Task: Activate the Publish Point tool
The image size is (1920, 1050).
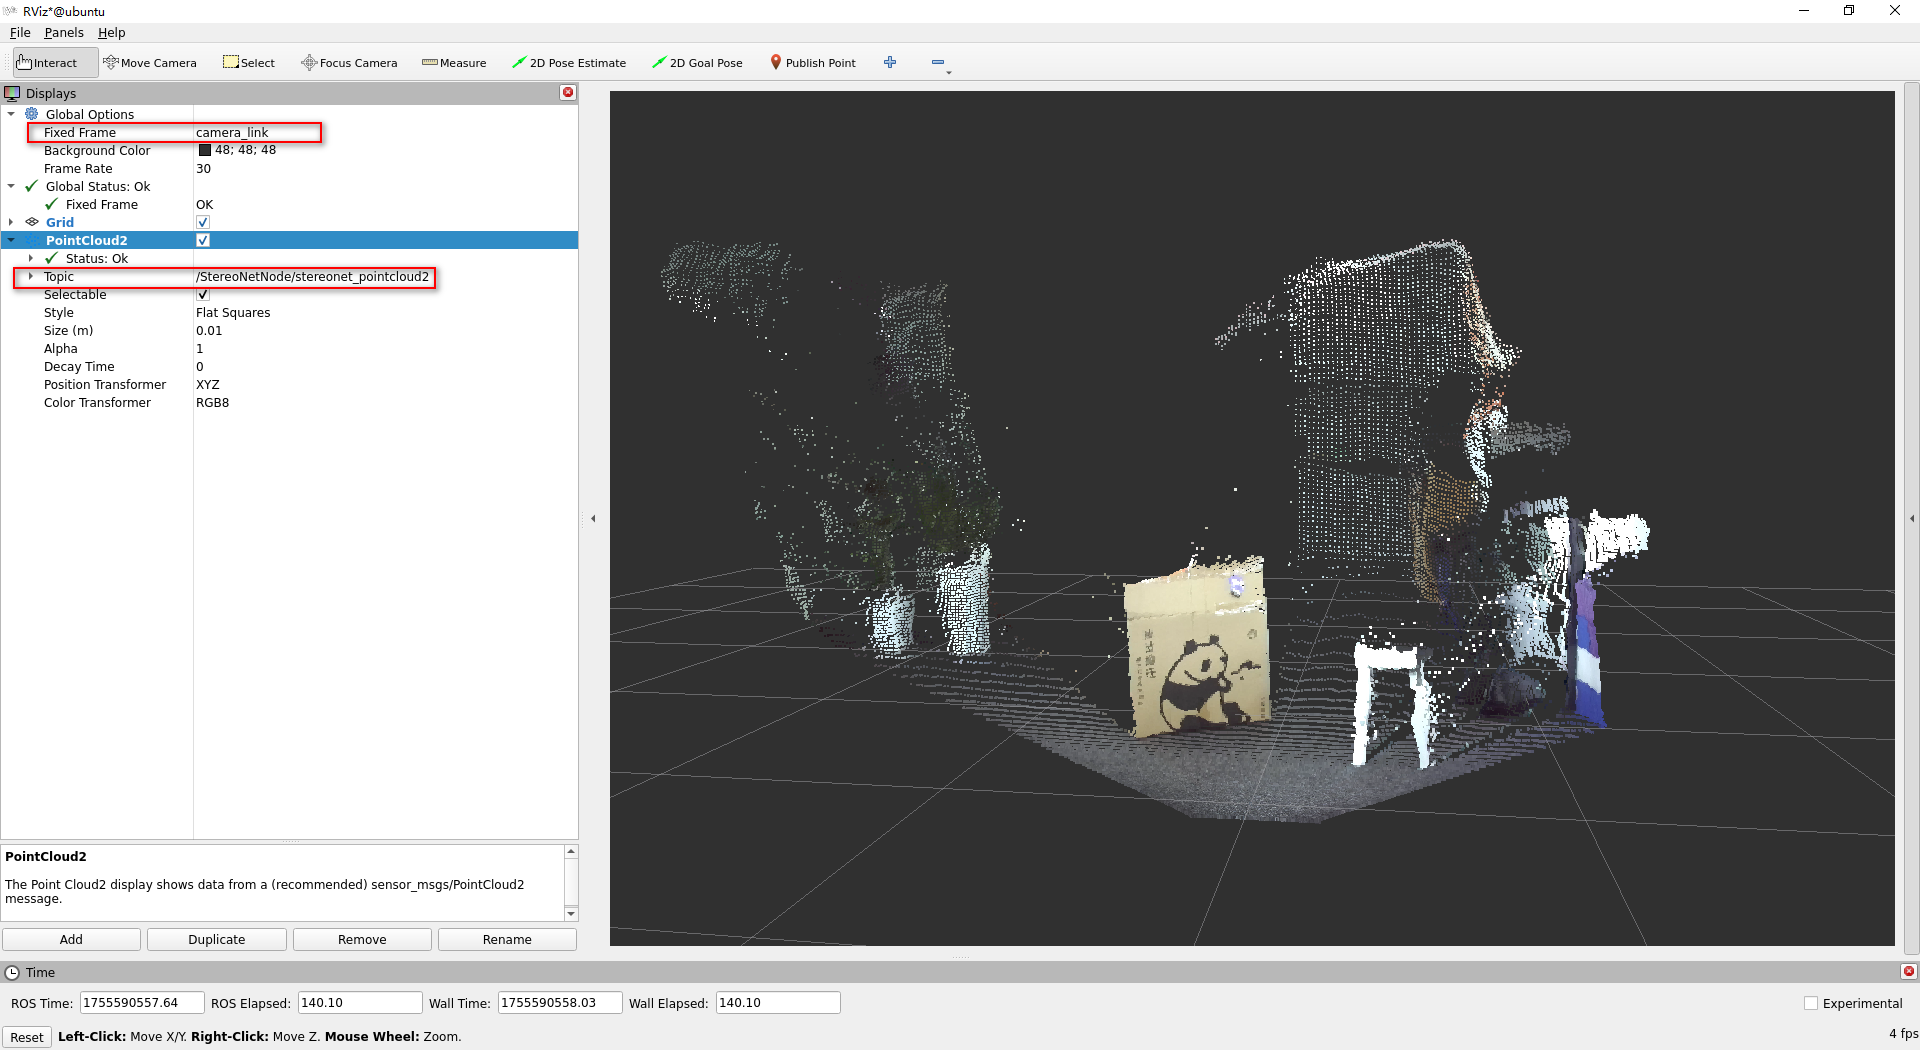Action: click(x=813, y=63)
